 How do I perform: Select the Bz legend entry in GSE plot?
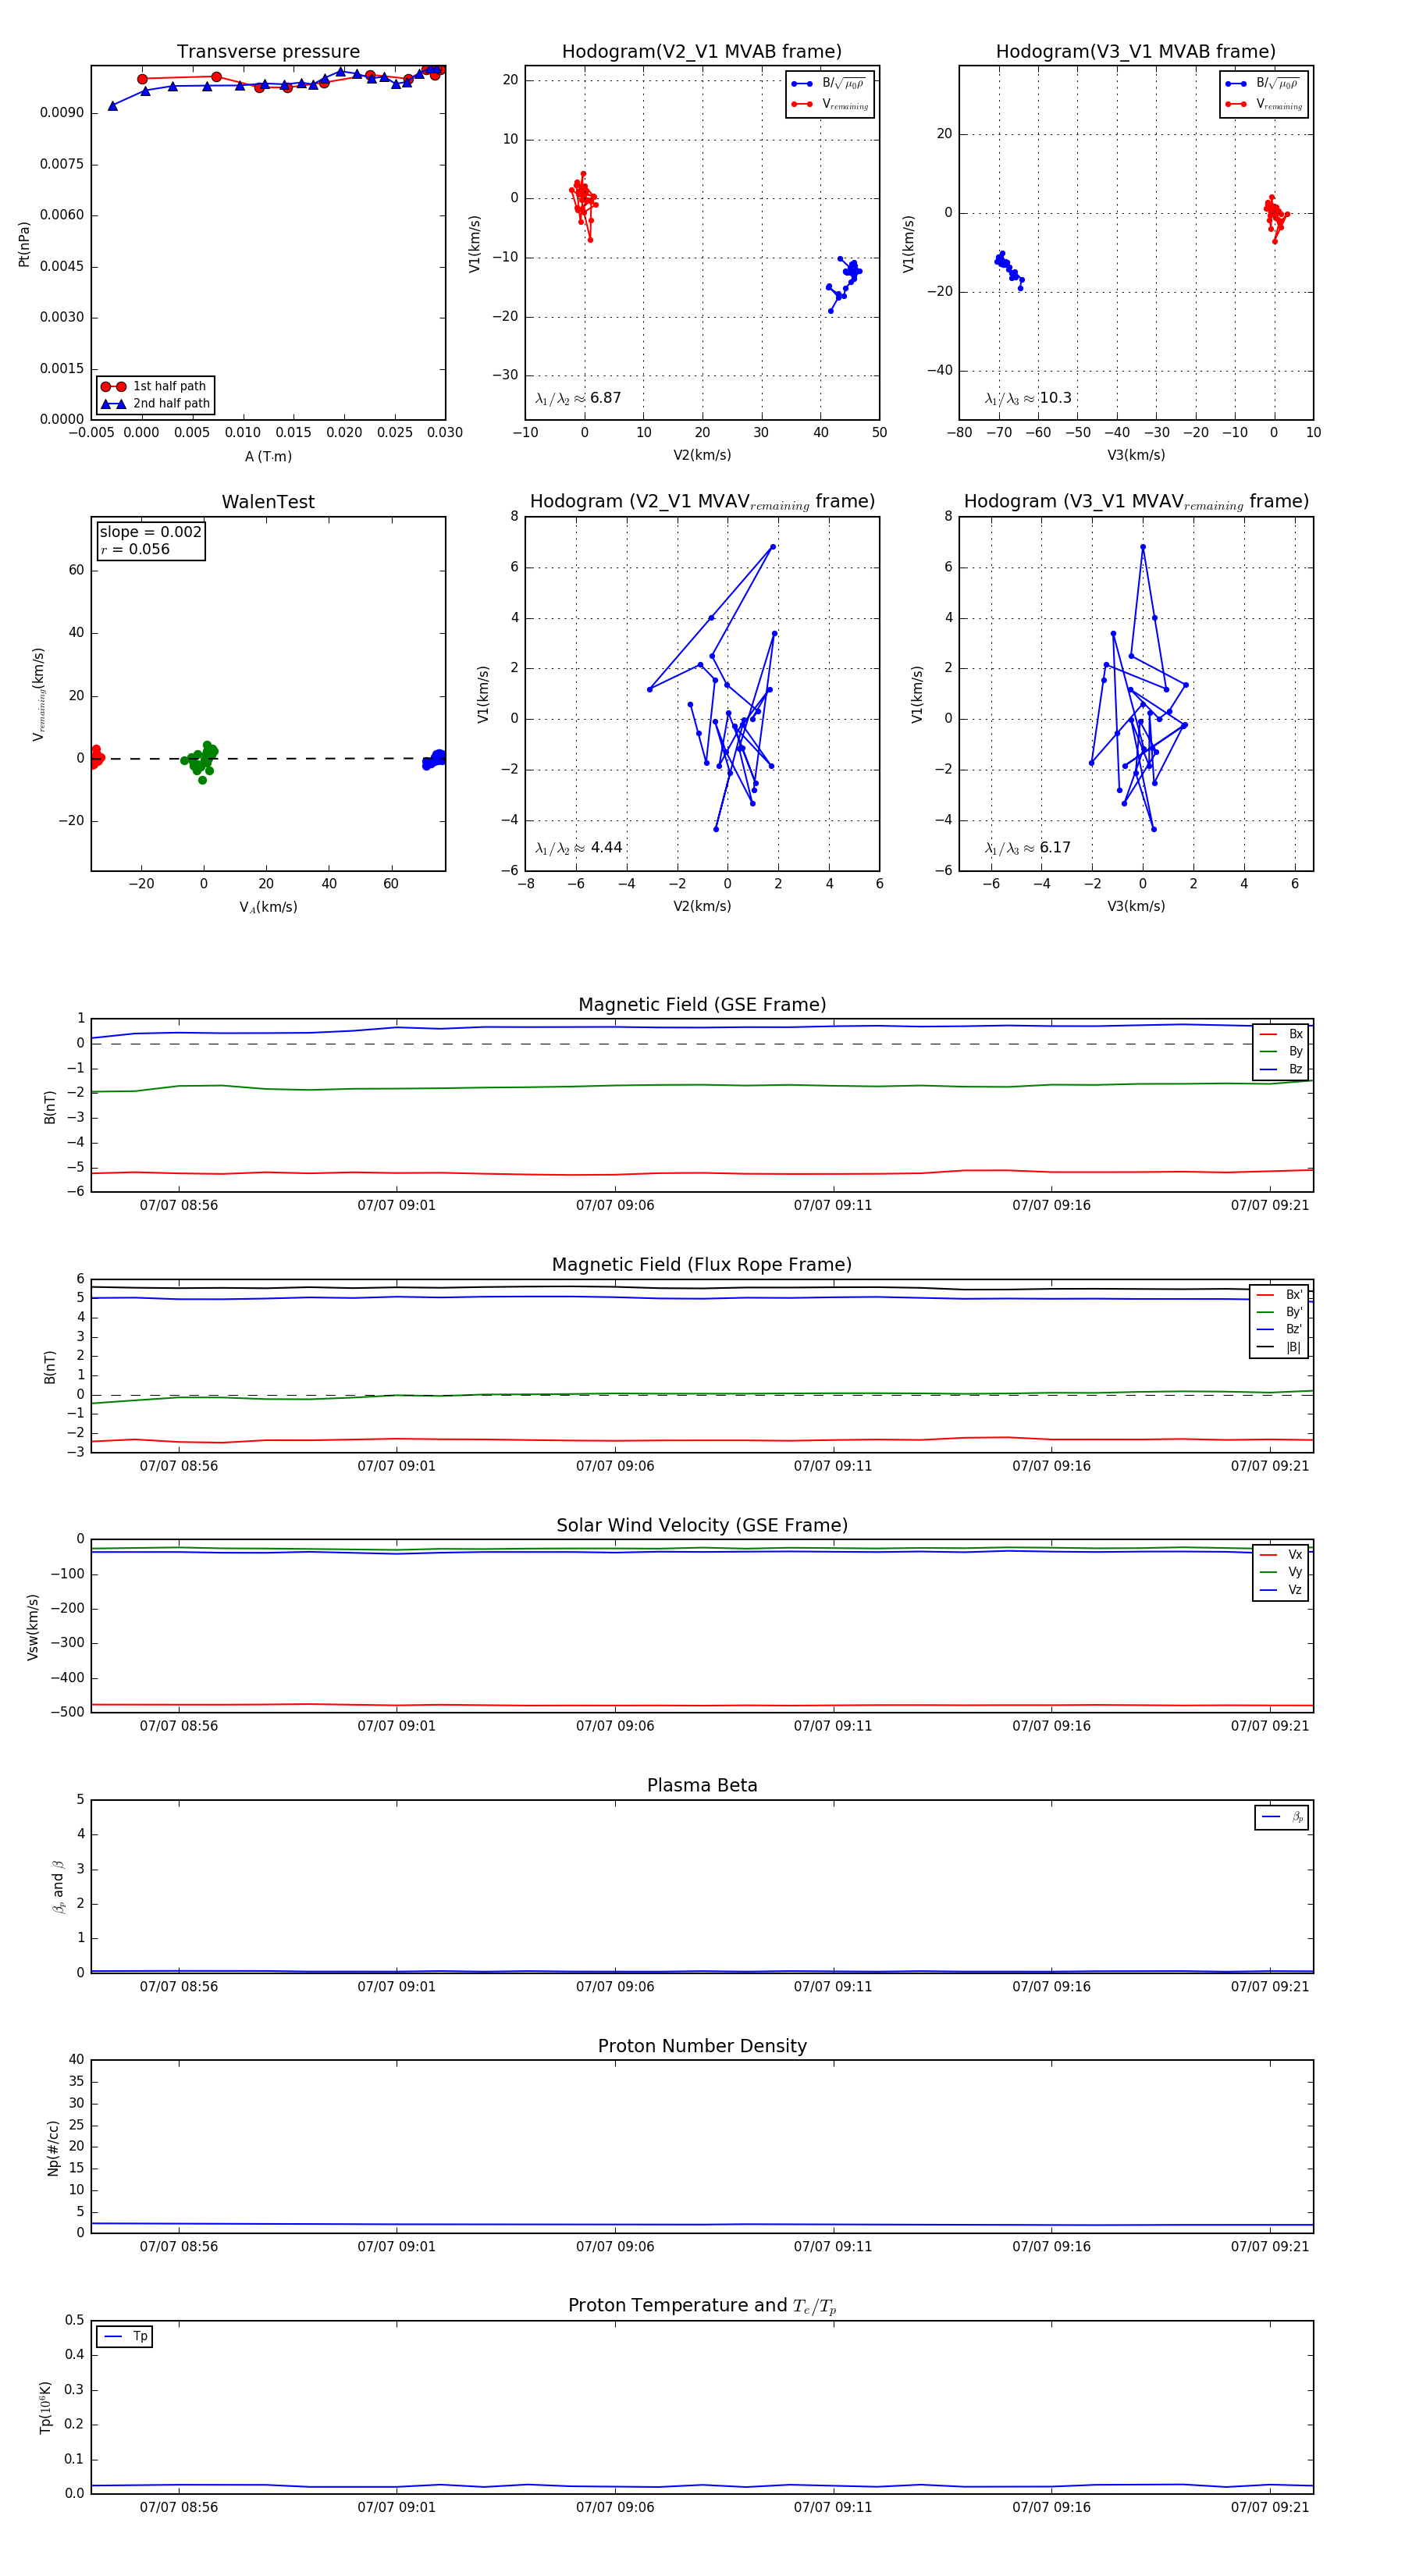tap(1281, 1069)
